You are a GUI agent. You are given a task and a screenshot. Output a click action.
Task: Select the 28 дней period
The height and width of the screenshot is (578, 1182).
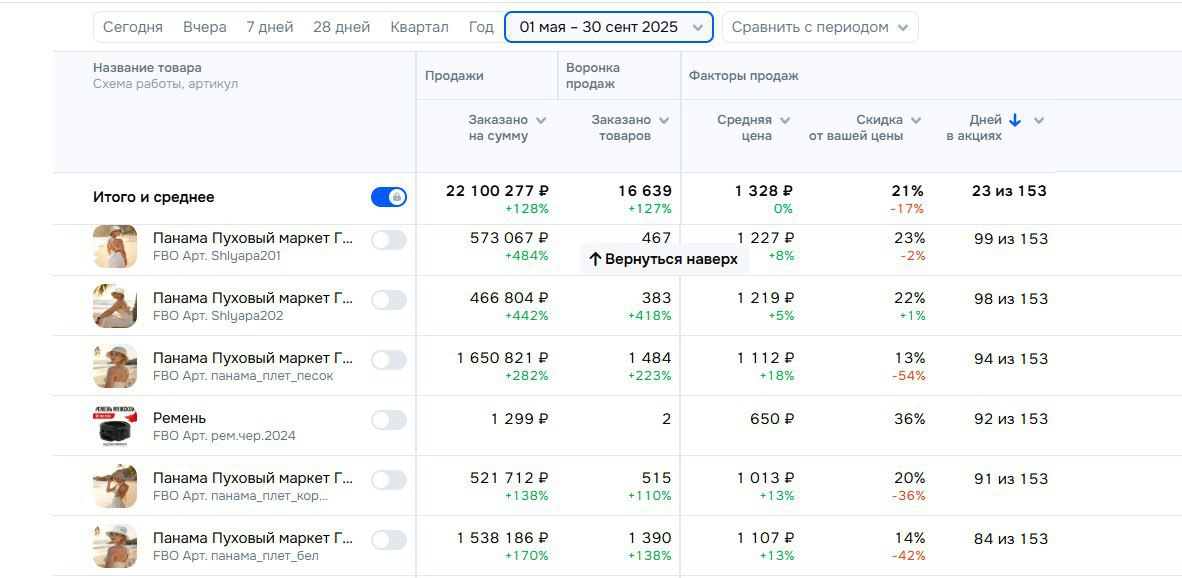pyautogui.click(x=341, y=27)
